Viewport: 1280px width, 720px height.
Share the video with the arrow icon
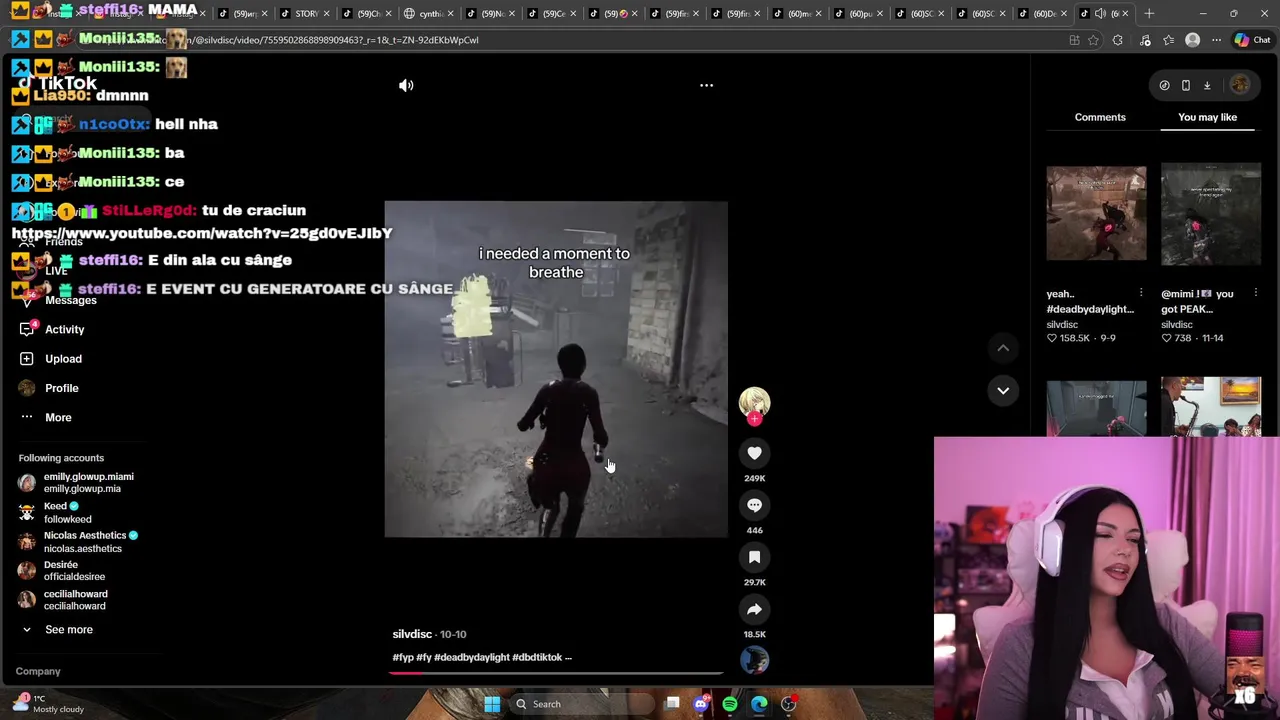coord(754,609)
